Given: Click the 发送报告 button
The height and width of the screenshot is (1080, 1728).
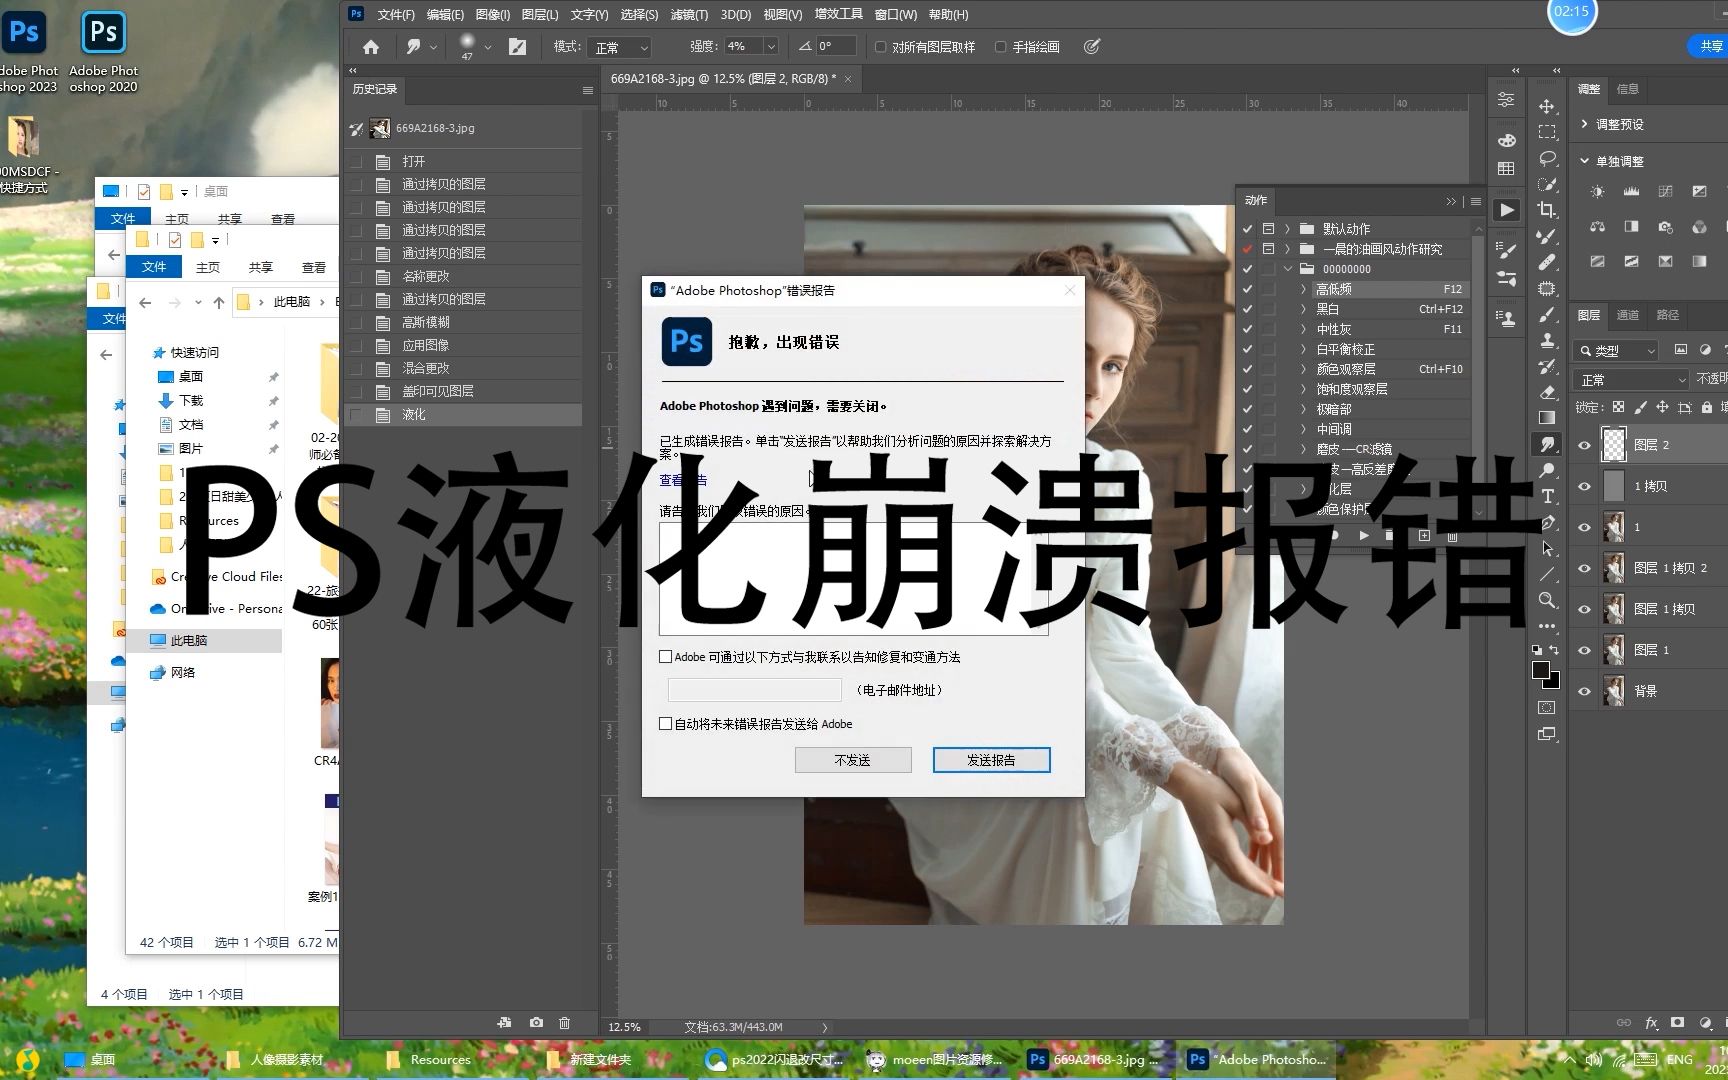Looking at the screenshot, I should [990, 760].
